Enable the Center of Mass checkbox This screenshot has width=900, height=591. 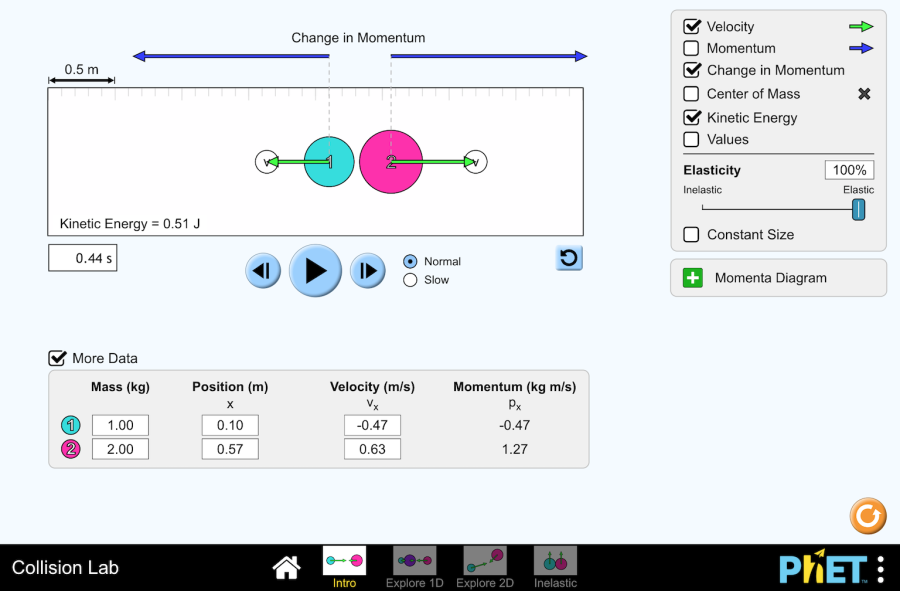(691, 94)
